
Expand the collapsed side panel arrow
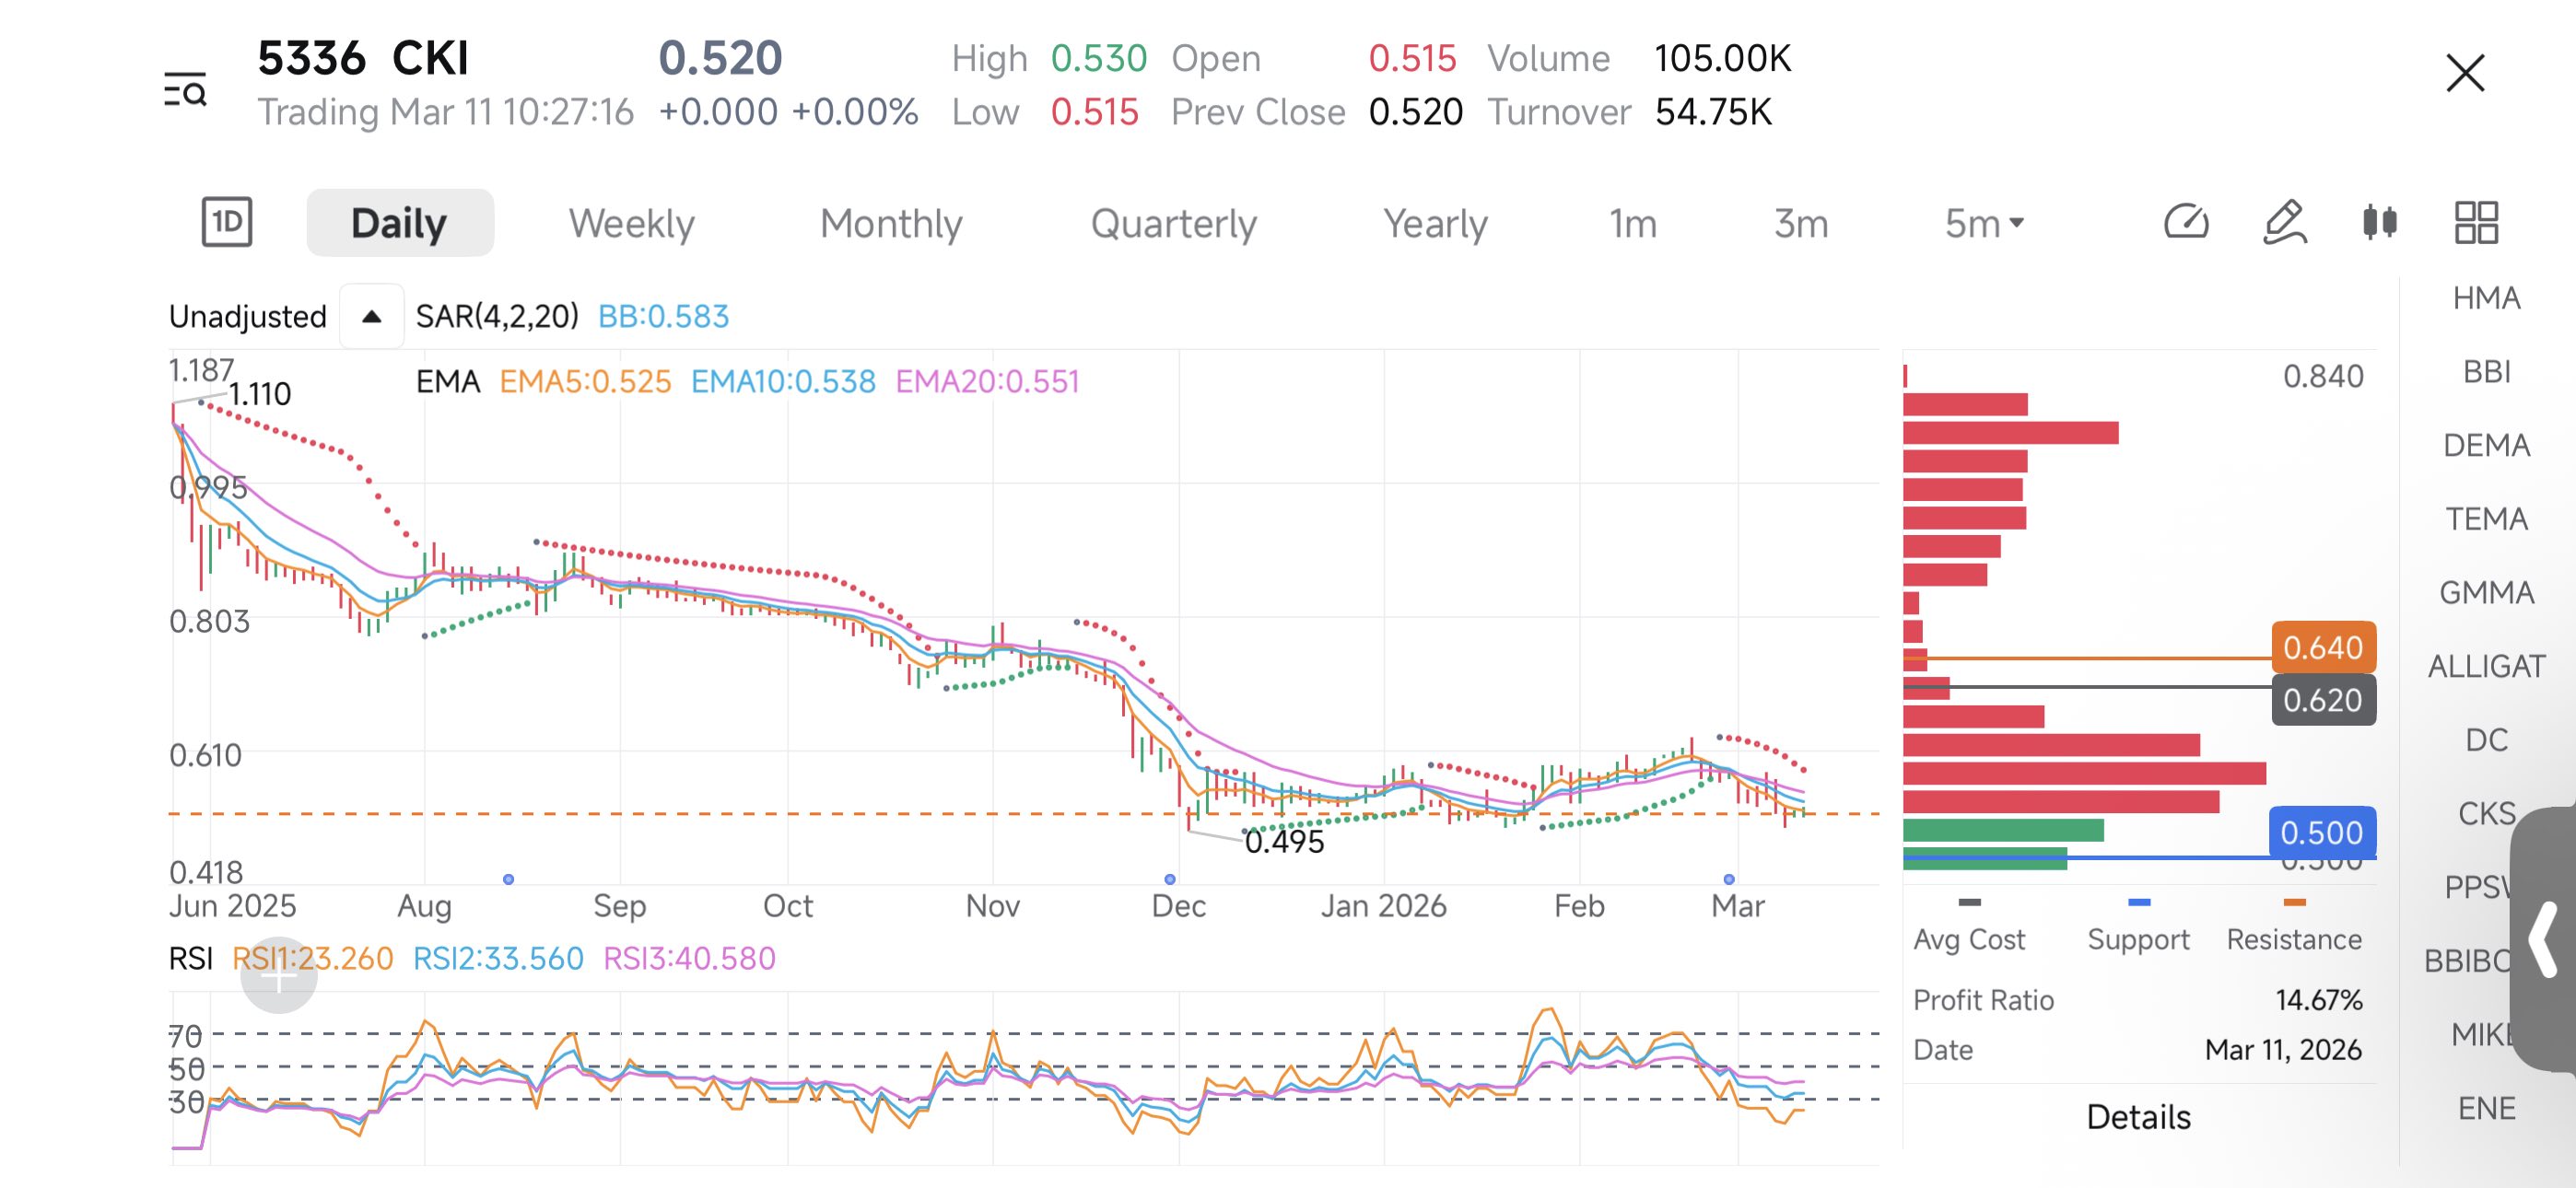point(2544,940)
